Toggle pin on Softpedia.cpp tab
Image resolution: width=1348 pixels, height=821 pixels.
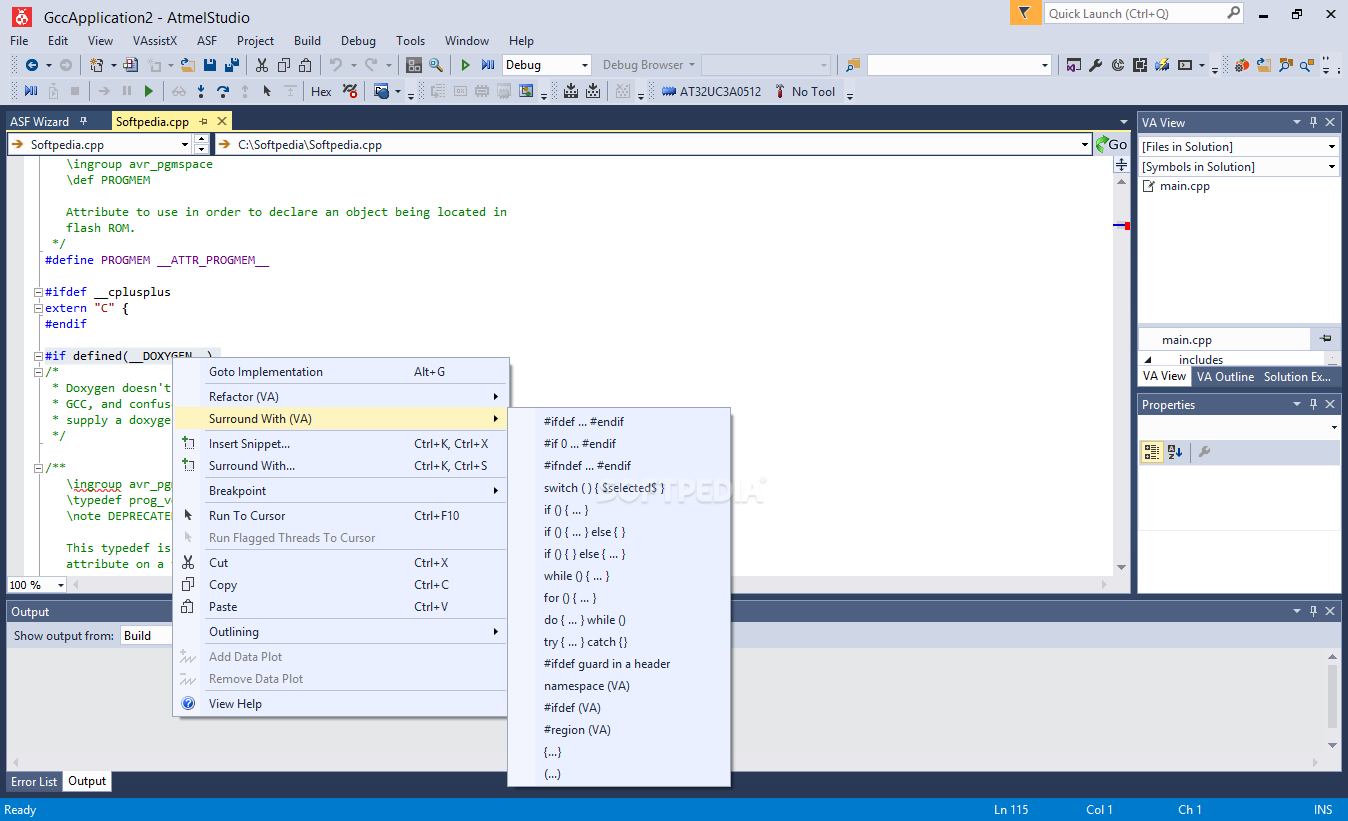(203, 121)
